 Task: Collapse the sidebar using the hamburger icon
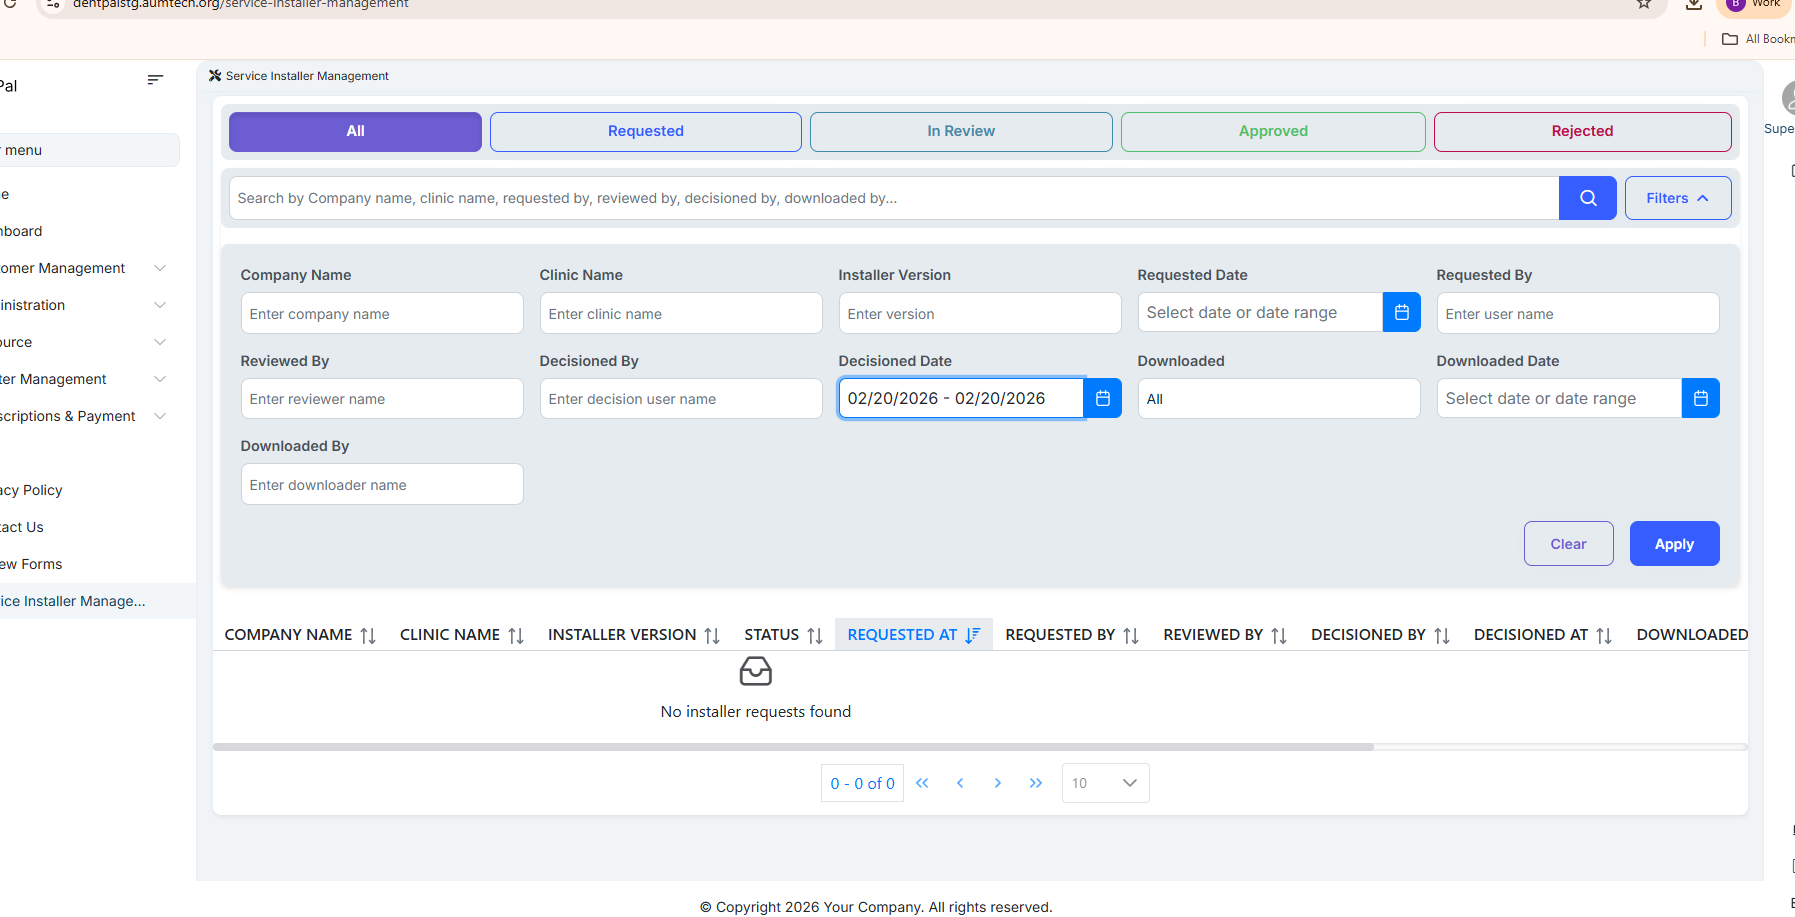[155, 80]
